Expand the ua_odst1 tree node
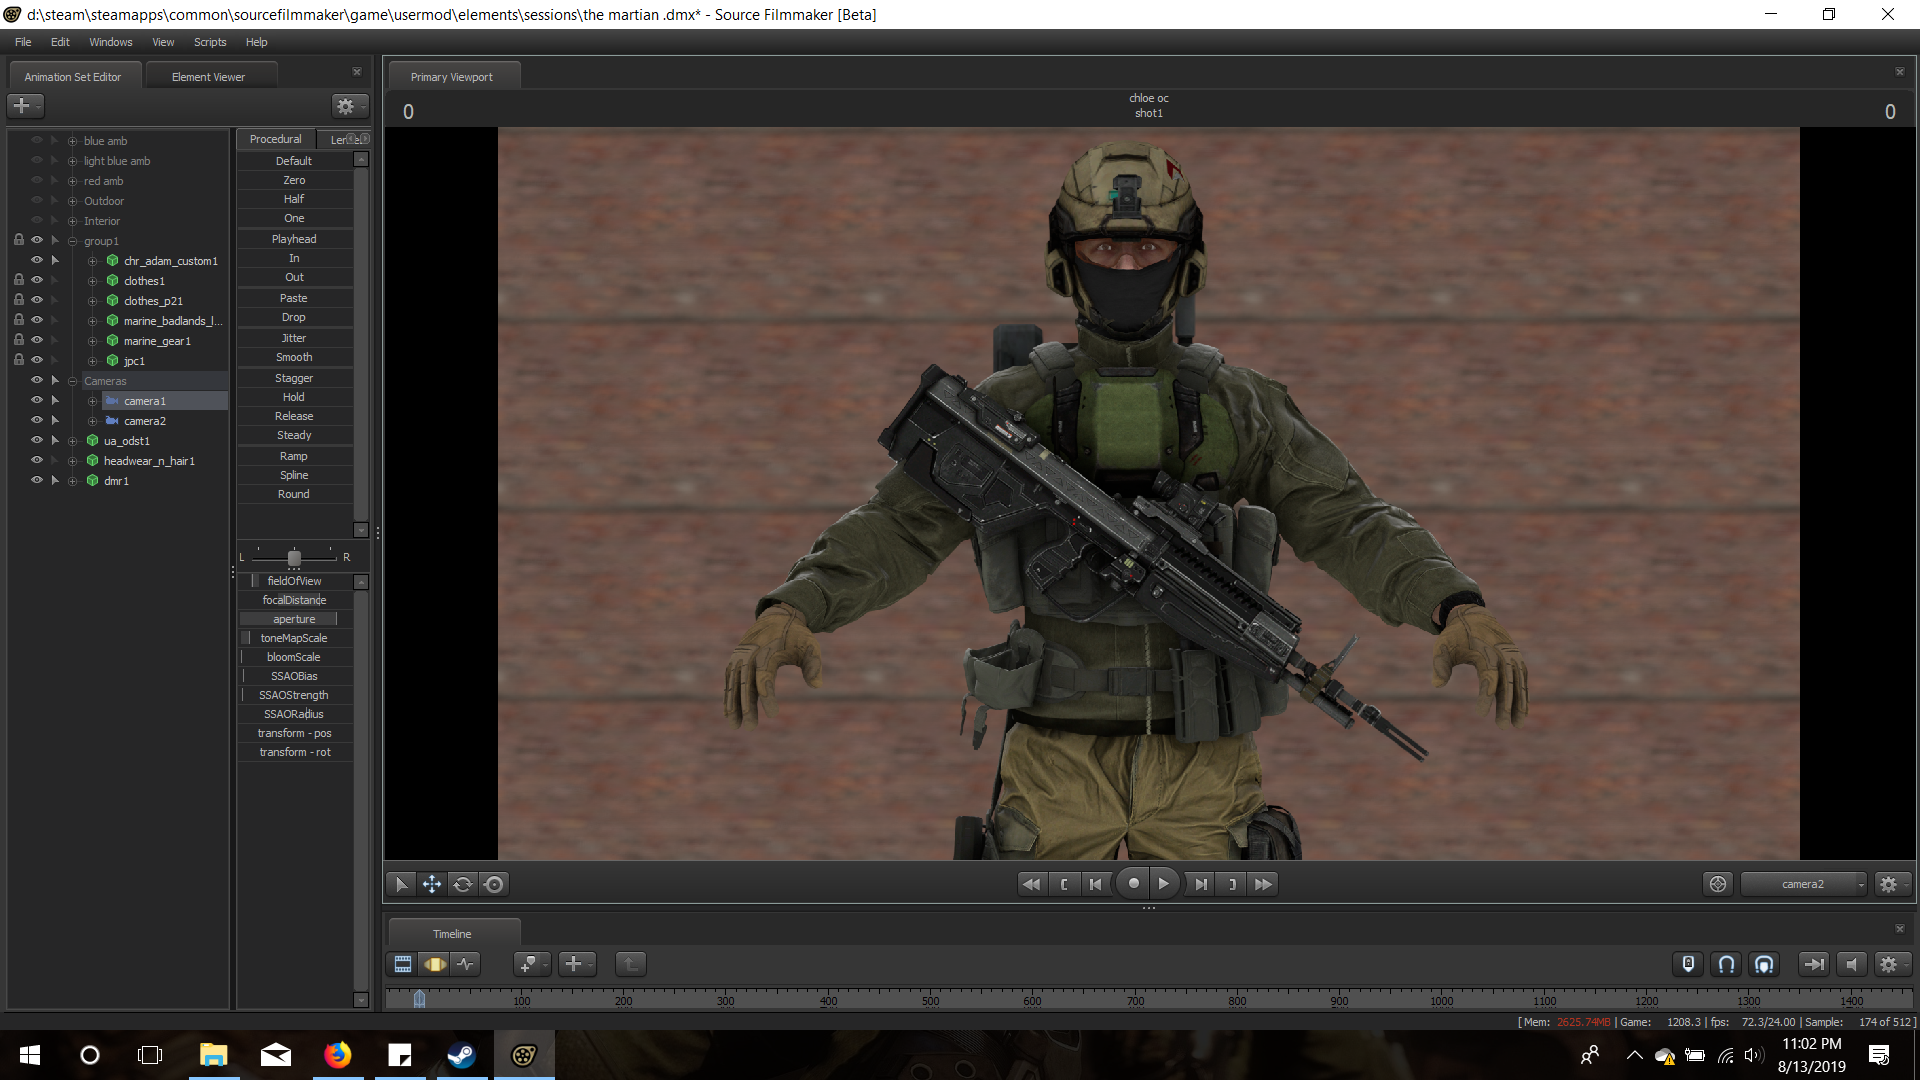The height and width of the screenshot is (1080, 1920). (x=72, y=441)
